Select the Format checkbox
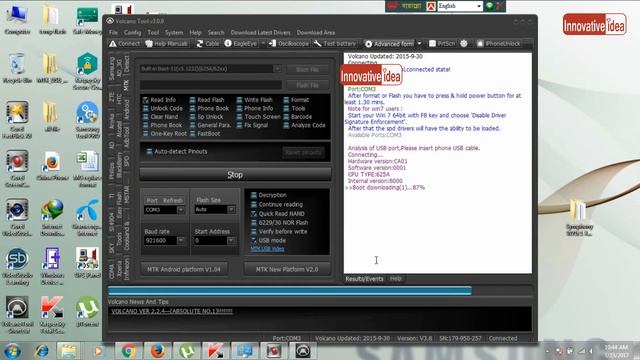 [x=286, y=100]
